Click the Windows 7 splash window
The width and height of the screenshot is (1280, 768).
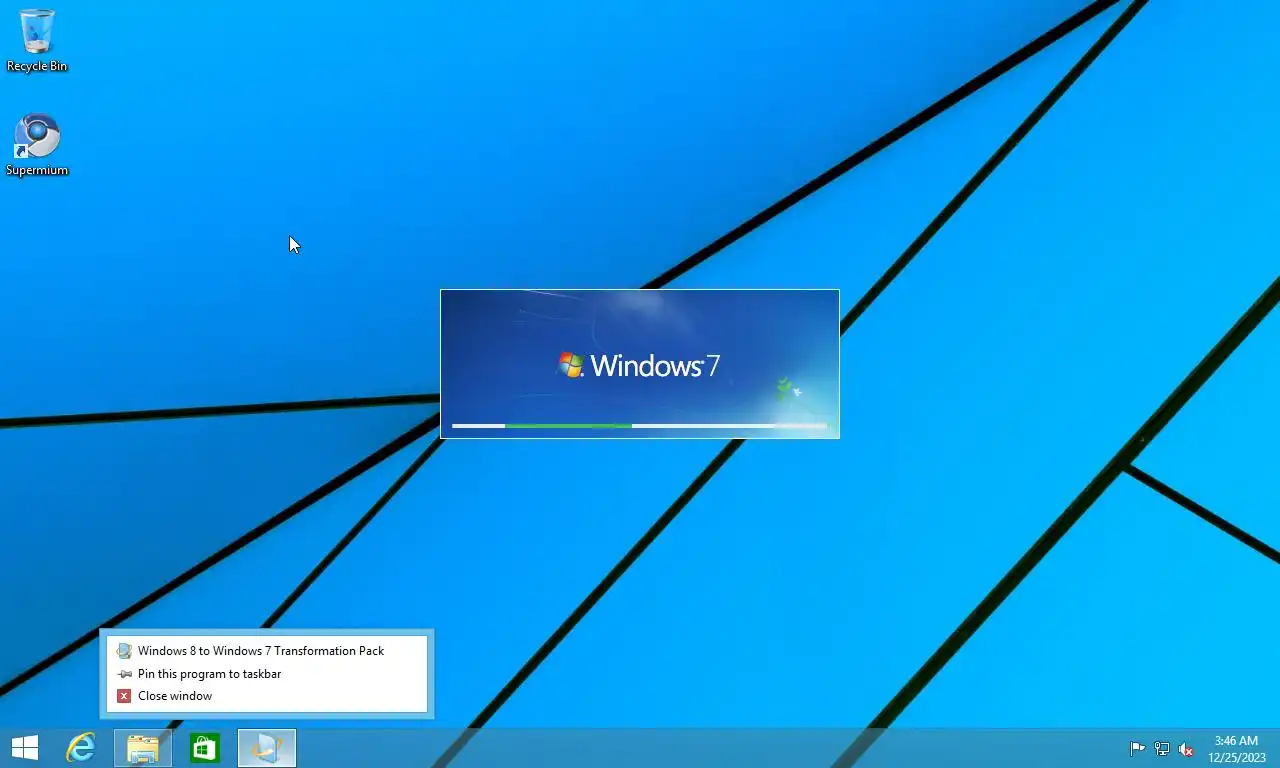coord(640,364)
